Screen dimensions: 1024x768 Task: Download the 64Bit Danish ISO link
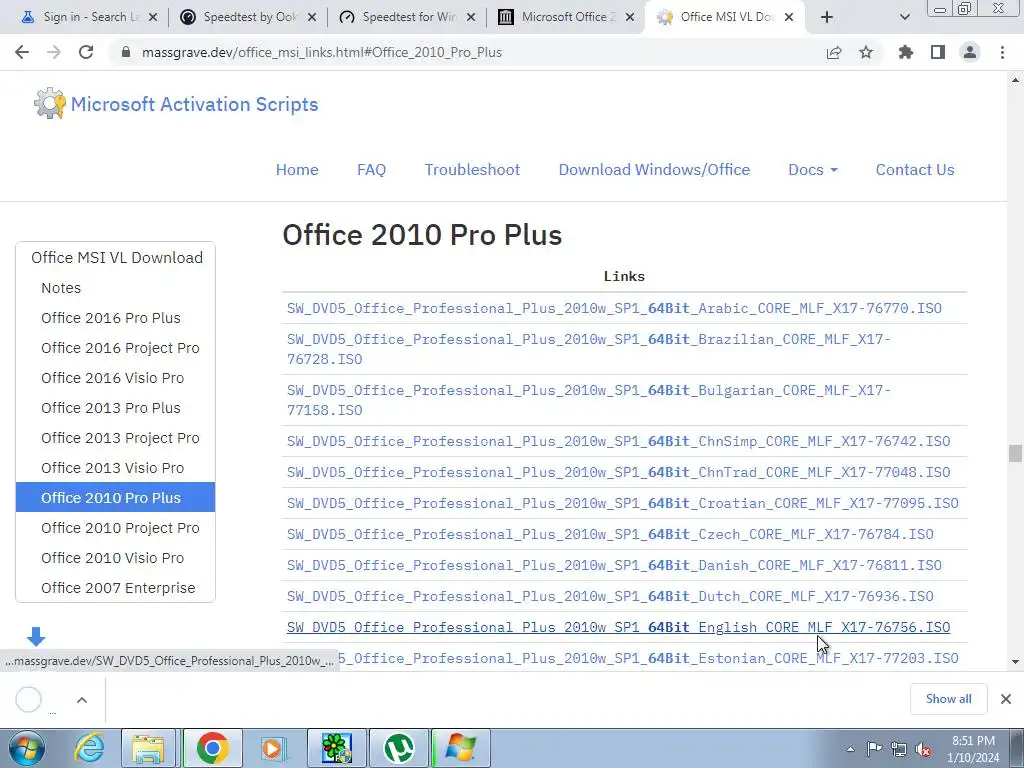pyautogui.click(x=614, y=565)
